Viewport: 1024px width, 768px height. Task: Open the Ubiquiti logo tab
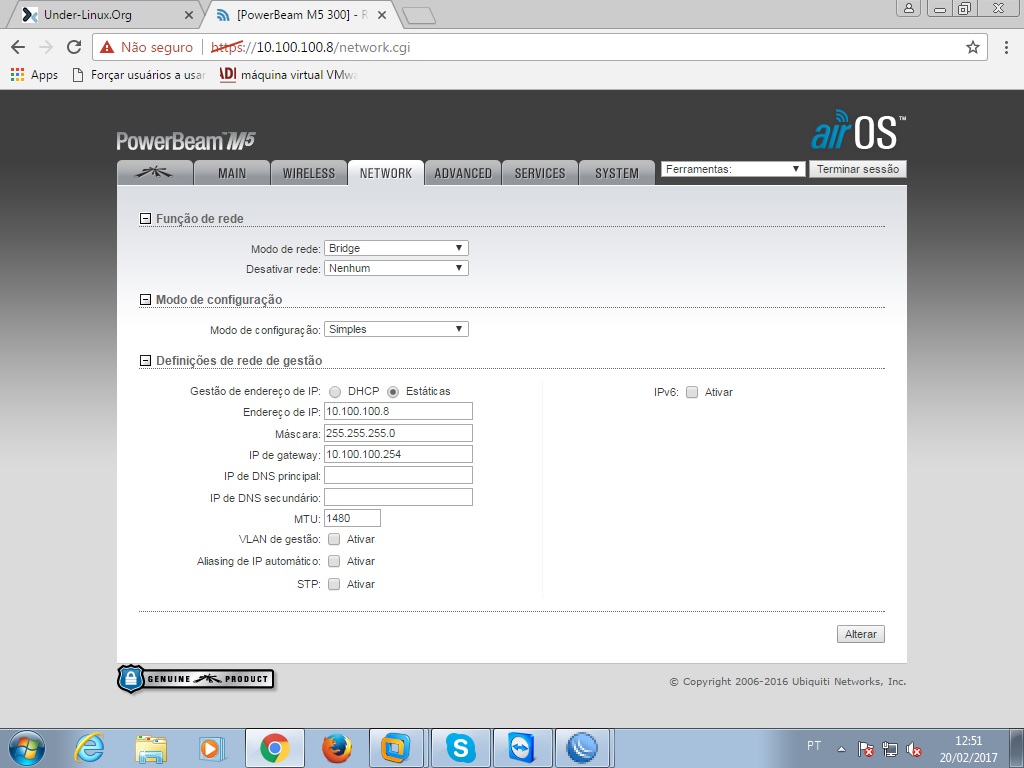point(155,173)
